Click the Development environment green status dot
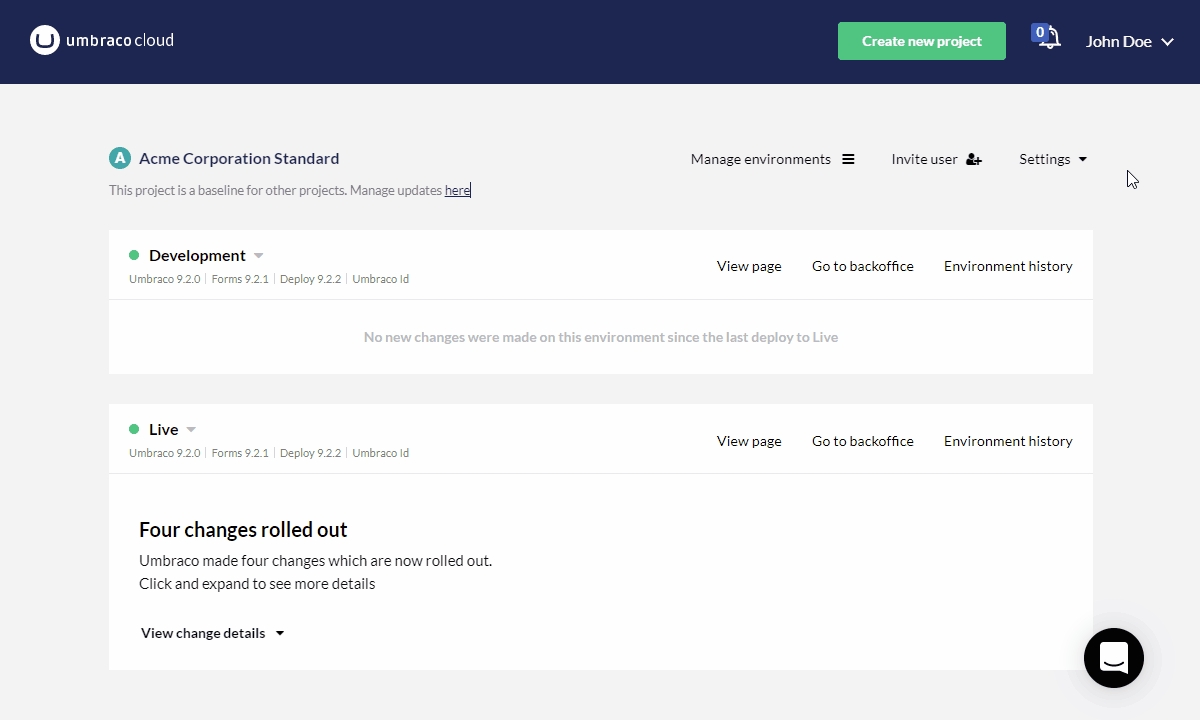 coord(134,255)
